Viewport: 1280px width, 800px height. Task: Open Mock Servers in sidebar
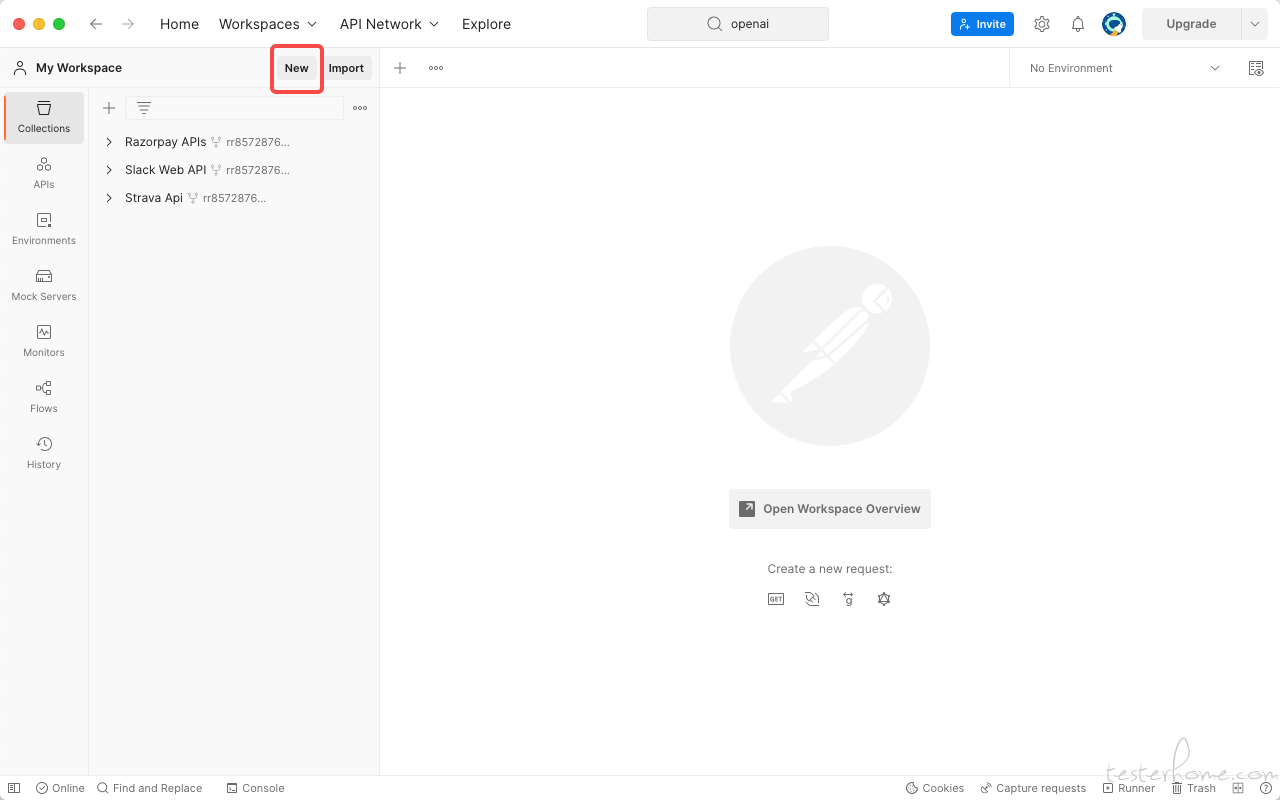tap(44, 285)
